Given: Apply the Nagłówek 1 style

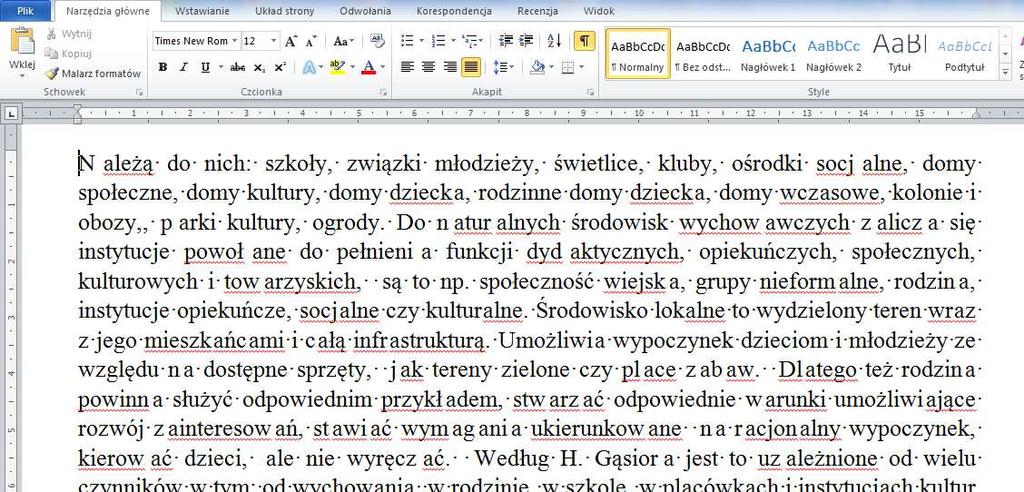Looking at the screenshot, I should [769, 54].
